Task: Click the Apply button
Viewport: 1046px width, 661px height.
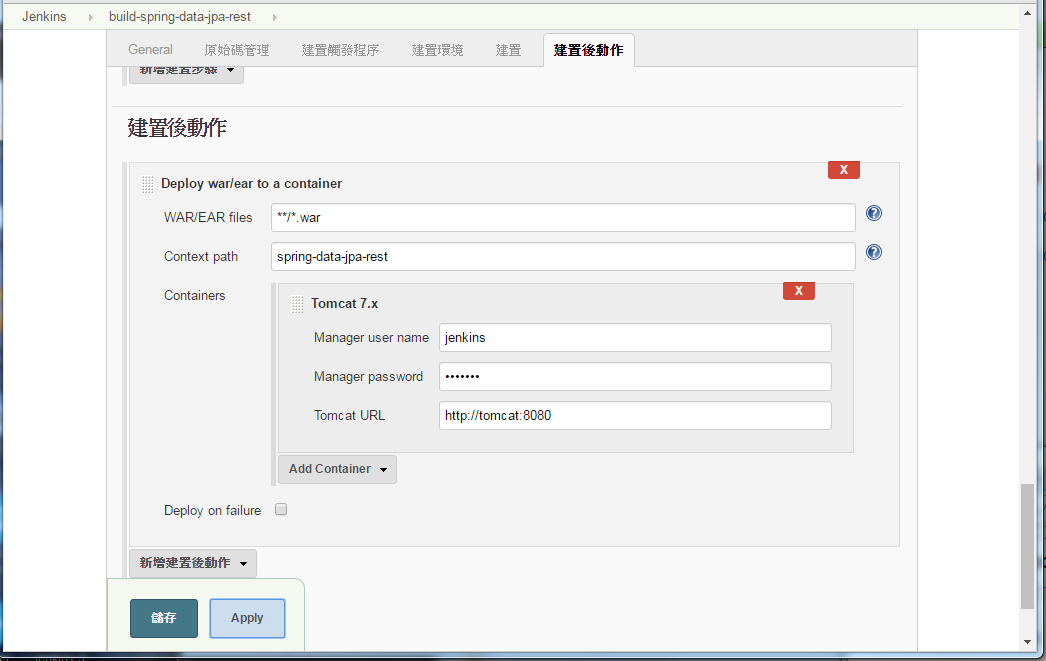Action: click(247, 618)
